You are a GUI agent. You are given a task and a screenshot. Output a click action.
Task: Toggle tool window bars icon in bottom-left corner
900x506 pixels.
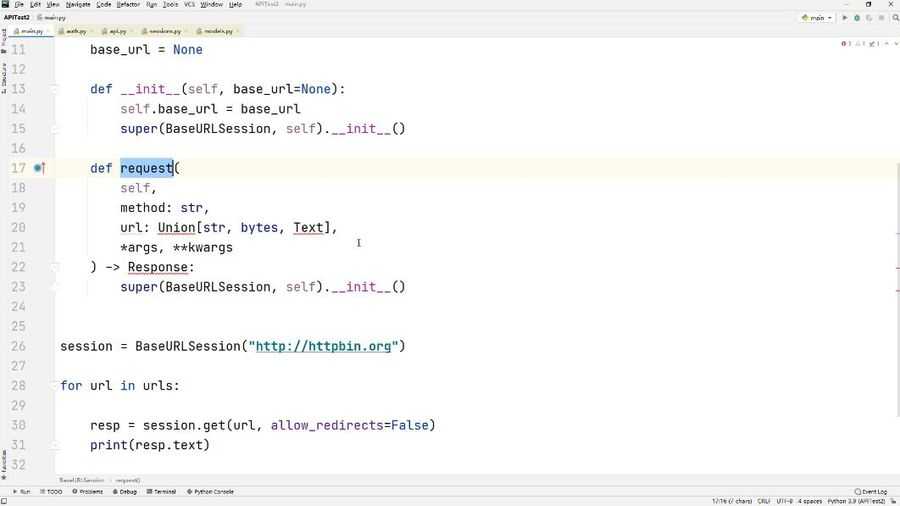tap(4, 501)
